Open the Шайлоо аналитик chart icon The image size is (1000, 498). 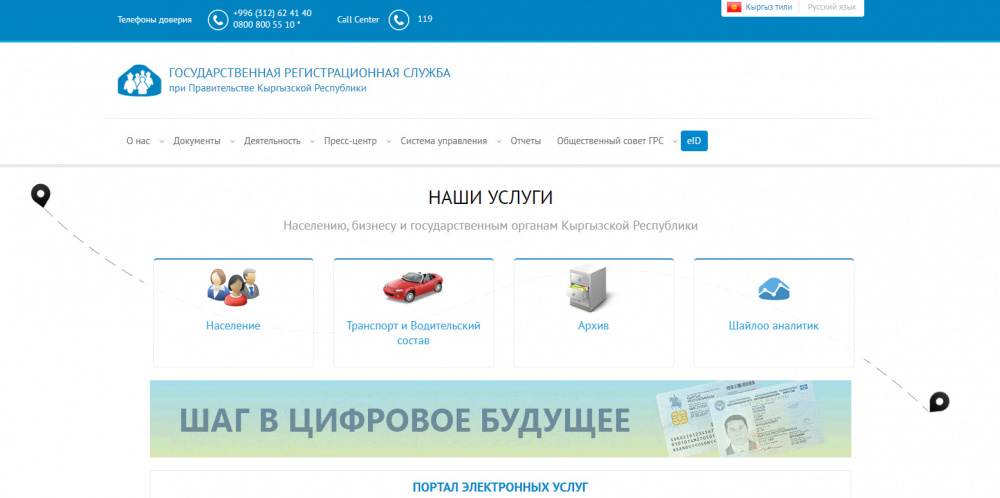point(774,289)
